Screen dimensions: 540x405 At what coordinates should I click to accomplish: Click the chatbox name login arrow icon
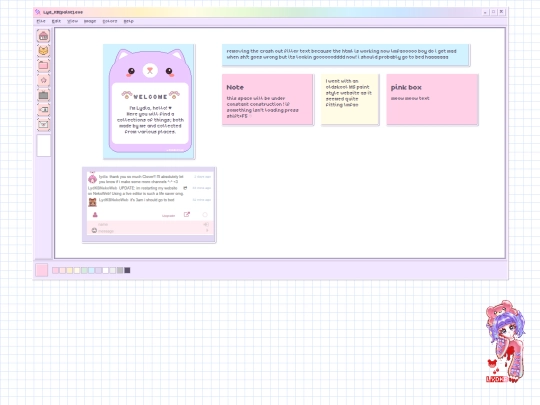click(206, 225)
